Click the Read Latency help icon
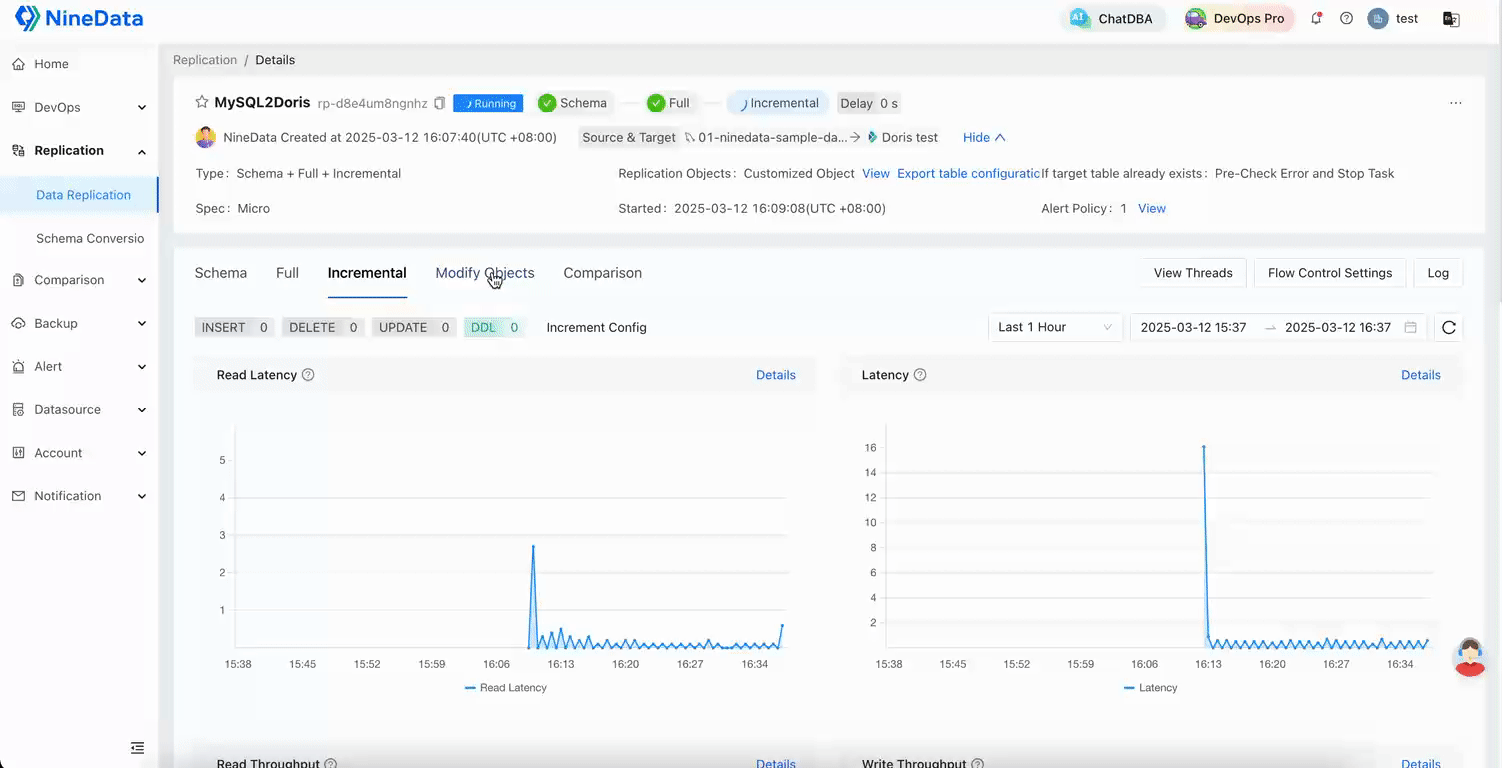The width and height of the screenshot is (1502, 768). (x=308, y=375)
